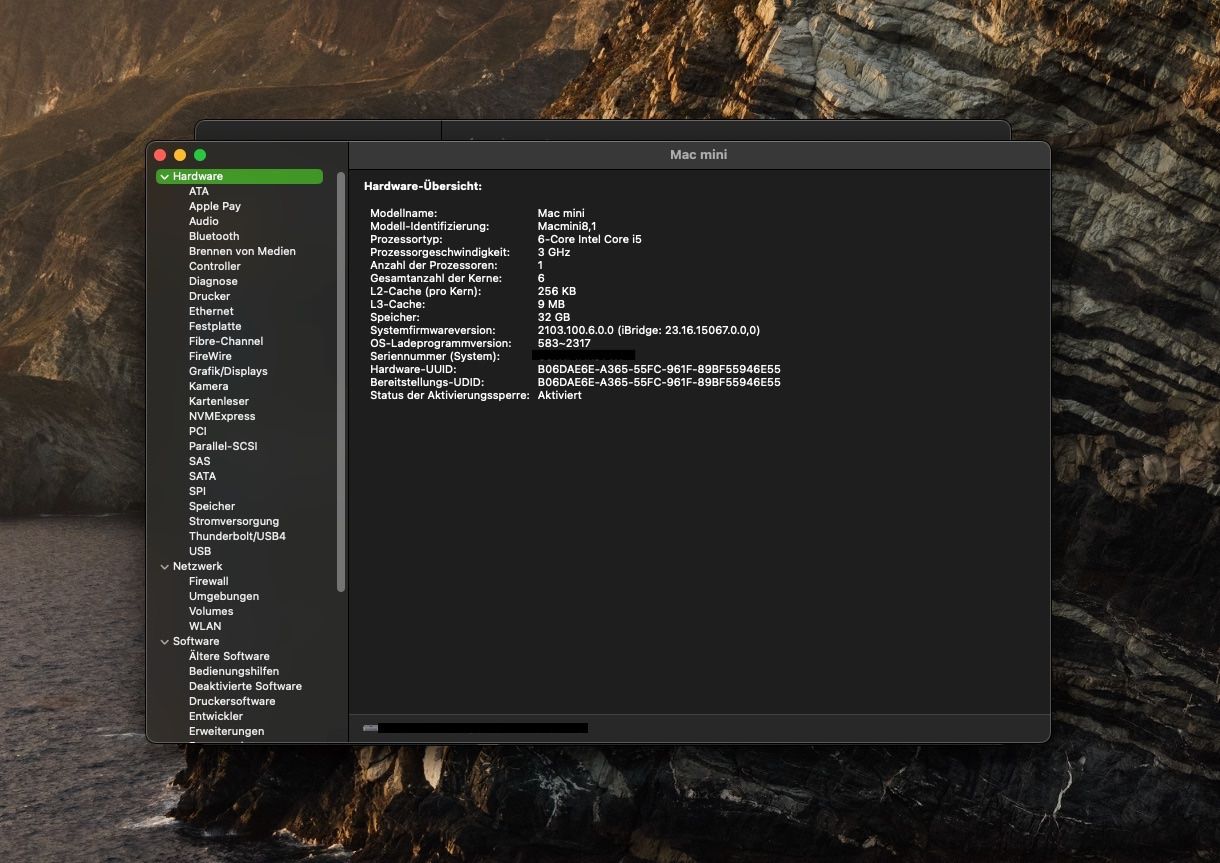Click the 256 KB L2-Cache value
The height and width of the screenshot is (863, 1220).
(x=557, y=291)
